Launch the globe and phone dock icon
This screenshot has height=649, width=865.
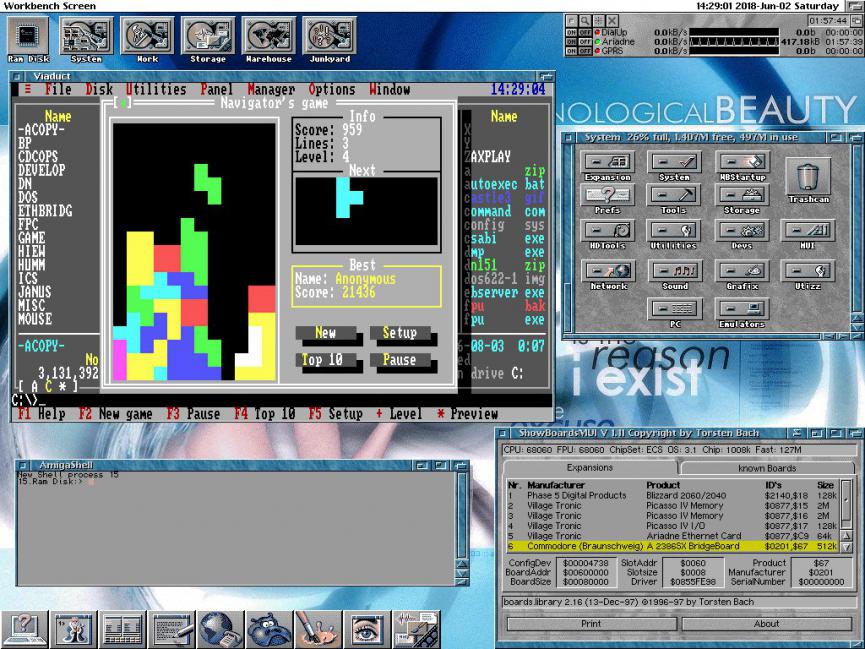coord(220,629)
